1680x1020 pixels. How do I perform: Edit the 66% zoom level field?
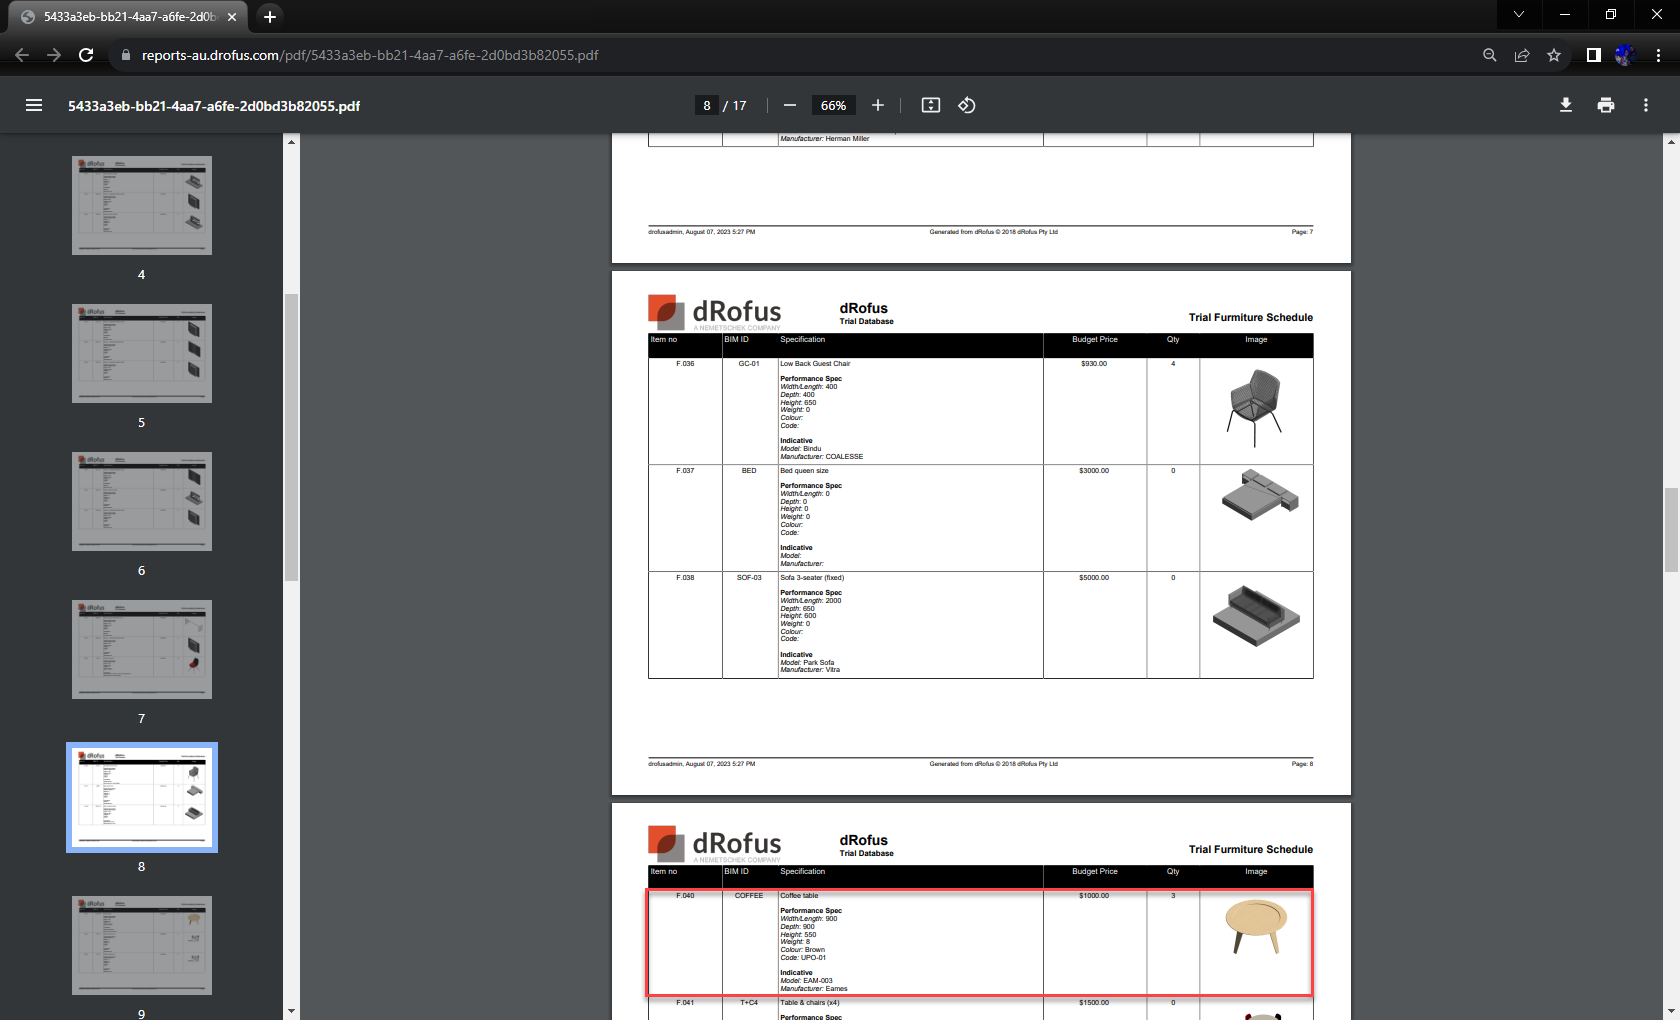click(x=833, y=105)
